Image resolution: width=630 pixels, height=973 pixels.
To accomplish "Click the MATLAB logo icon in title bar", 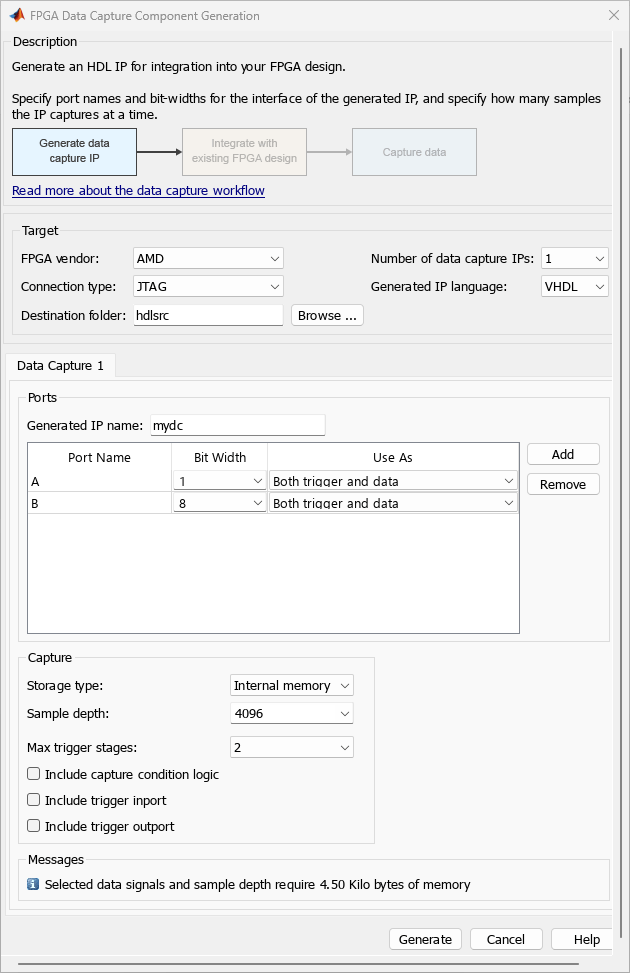I will [x=17, y=16].
